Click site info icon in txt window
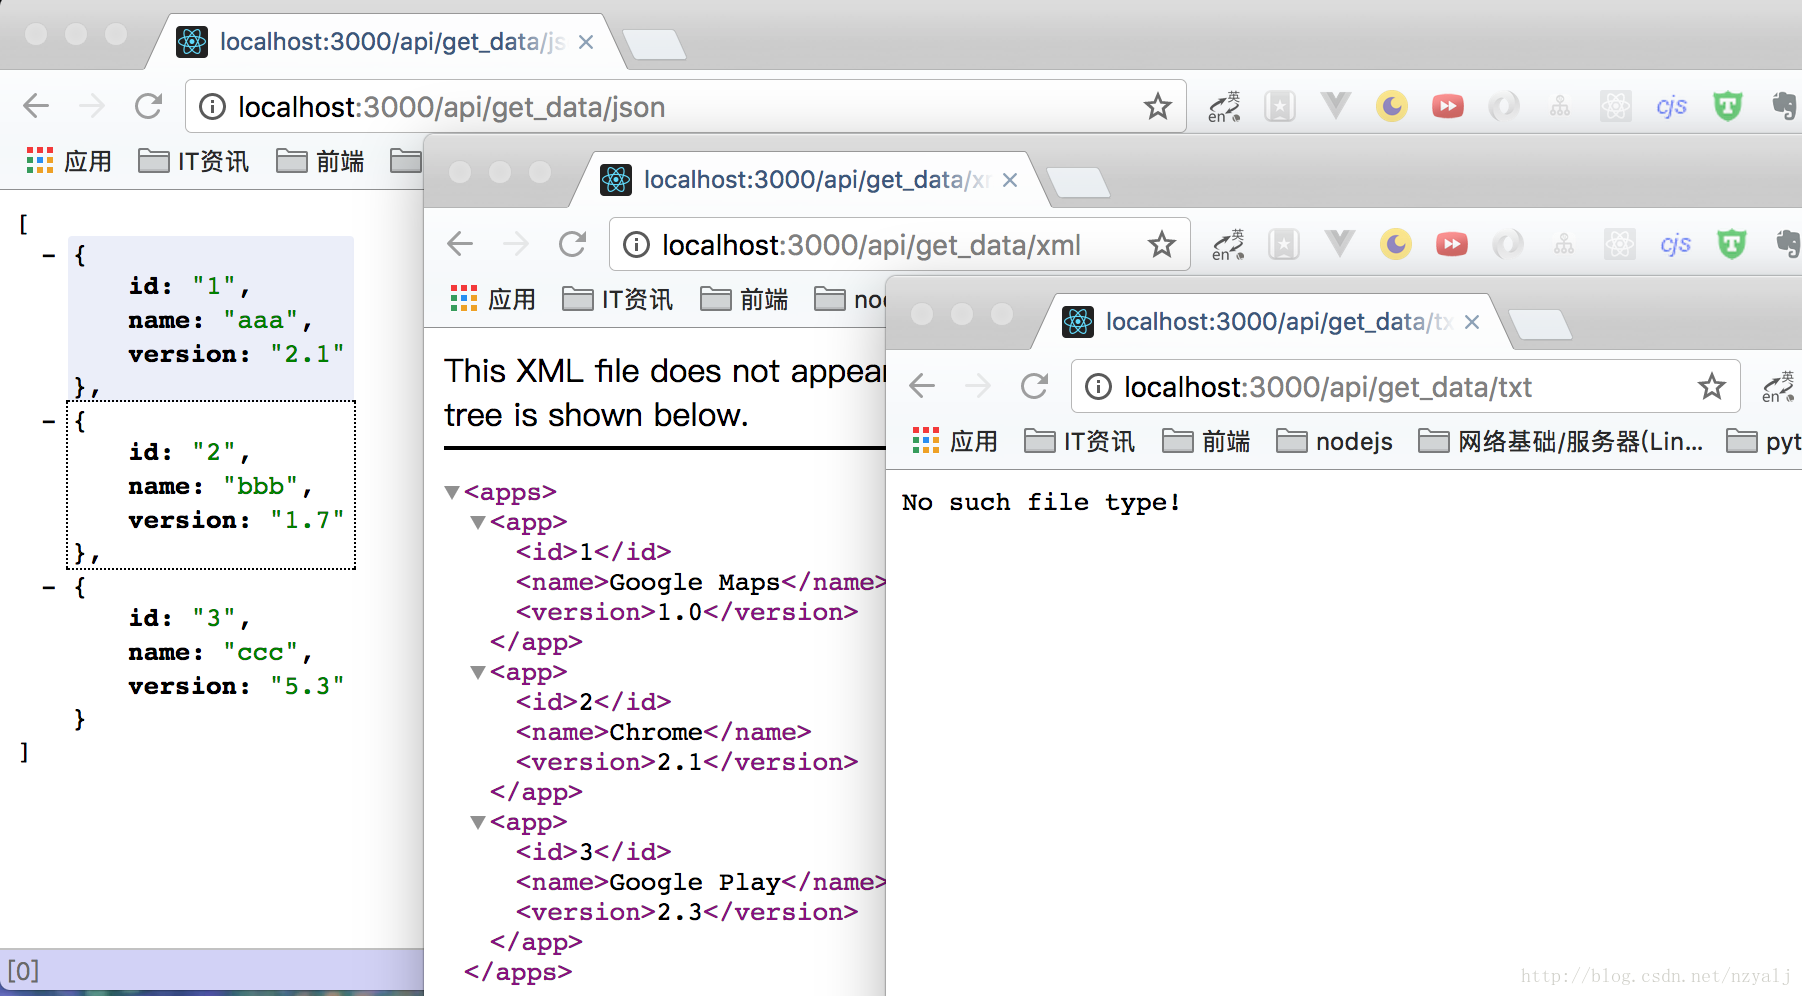Viewport: 1802px width, 996px height. [1098, 387]
